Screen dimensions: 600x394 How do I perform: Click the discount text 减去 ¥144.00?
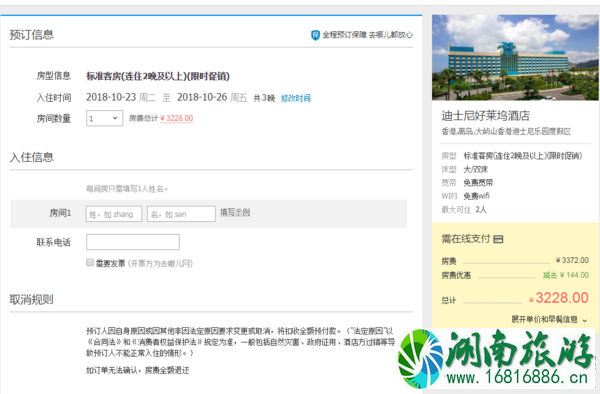(566, 275)
